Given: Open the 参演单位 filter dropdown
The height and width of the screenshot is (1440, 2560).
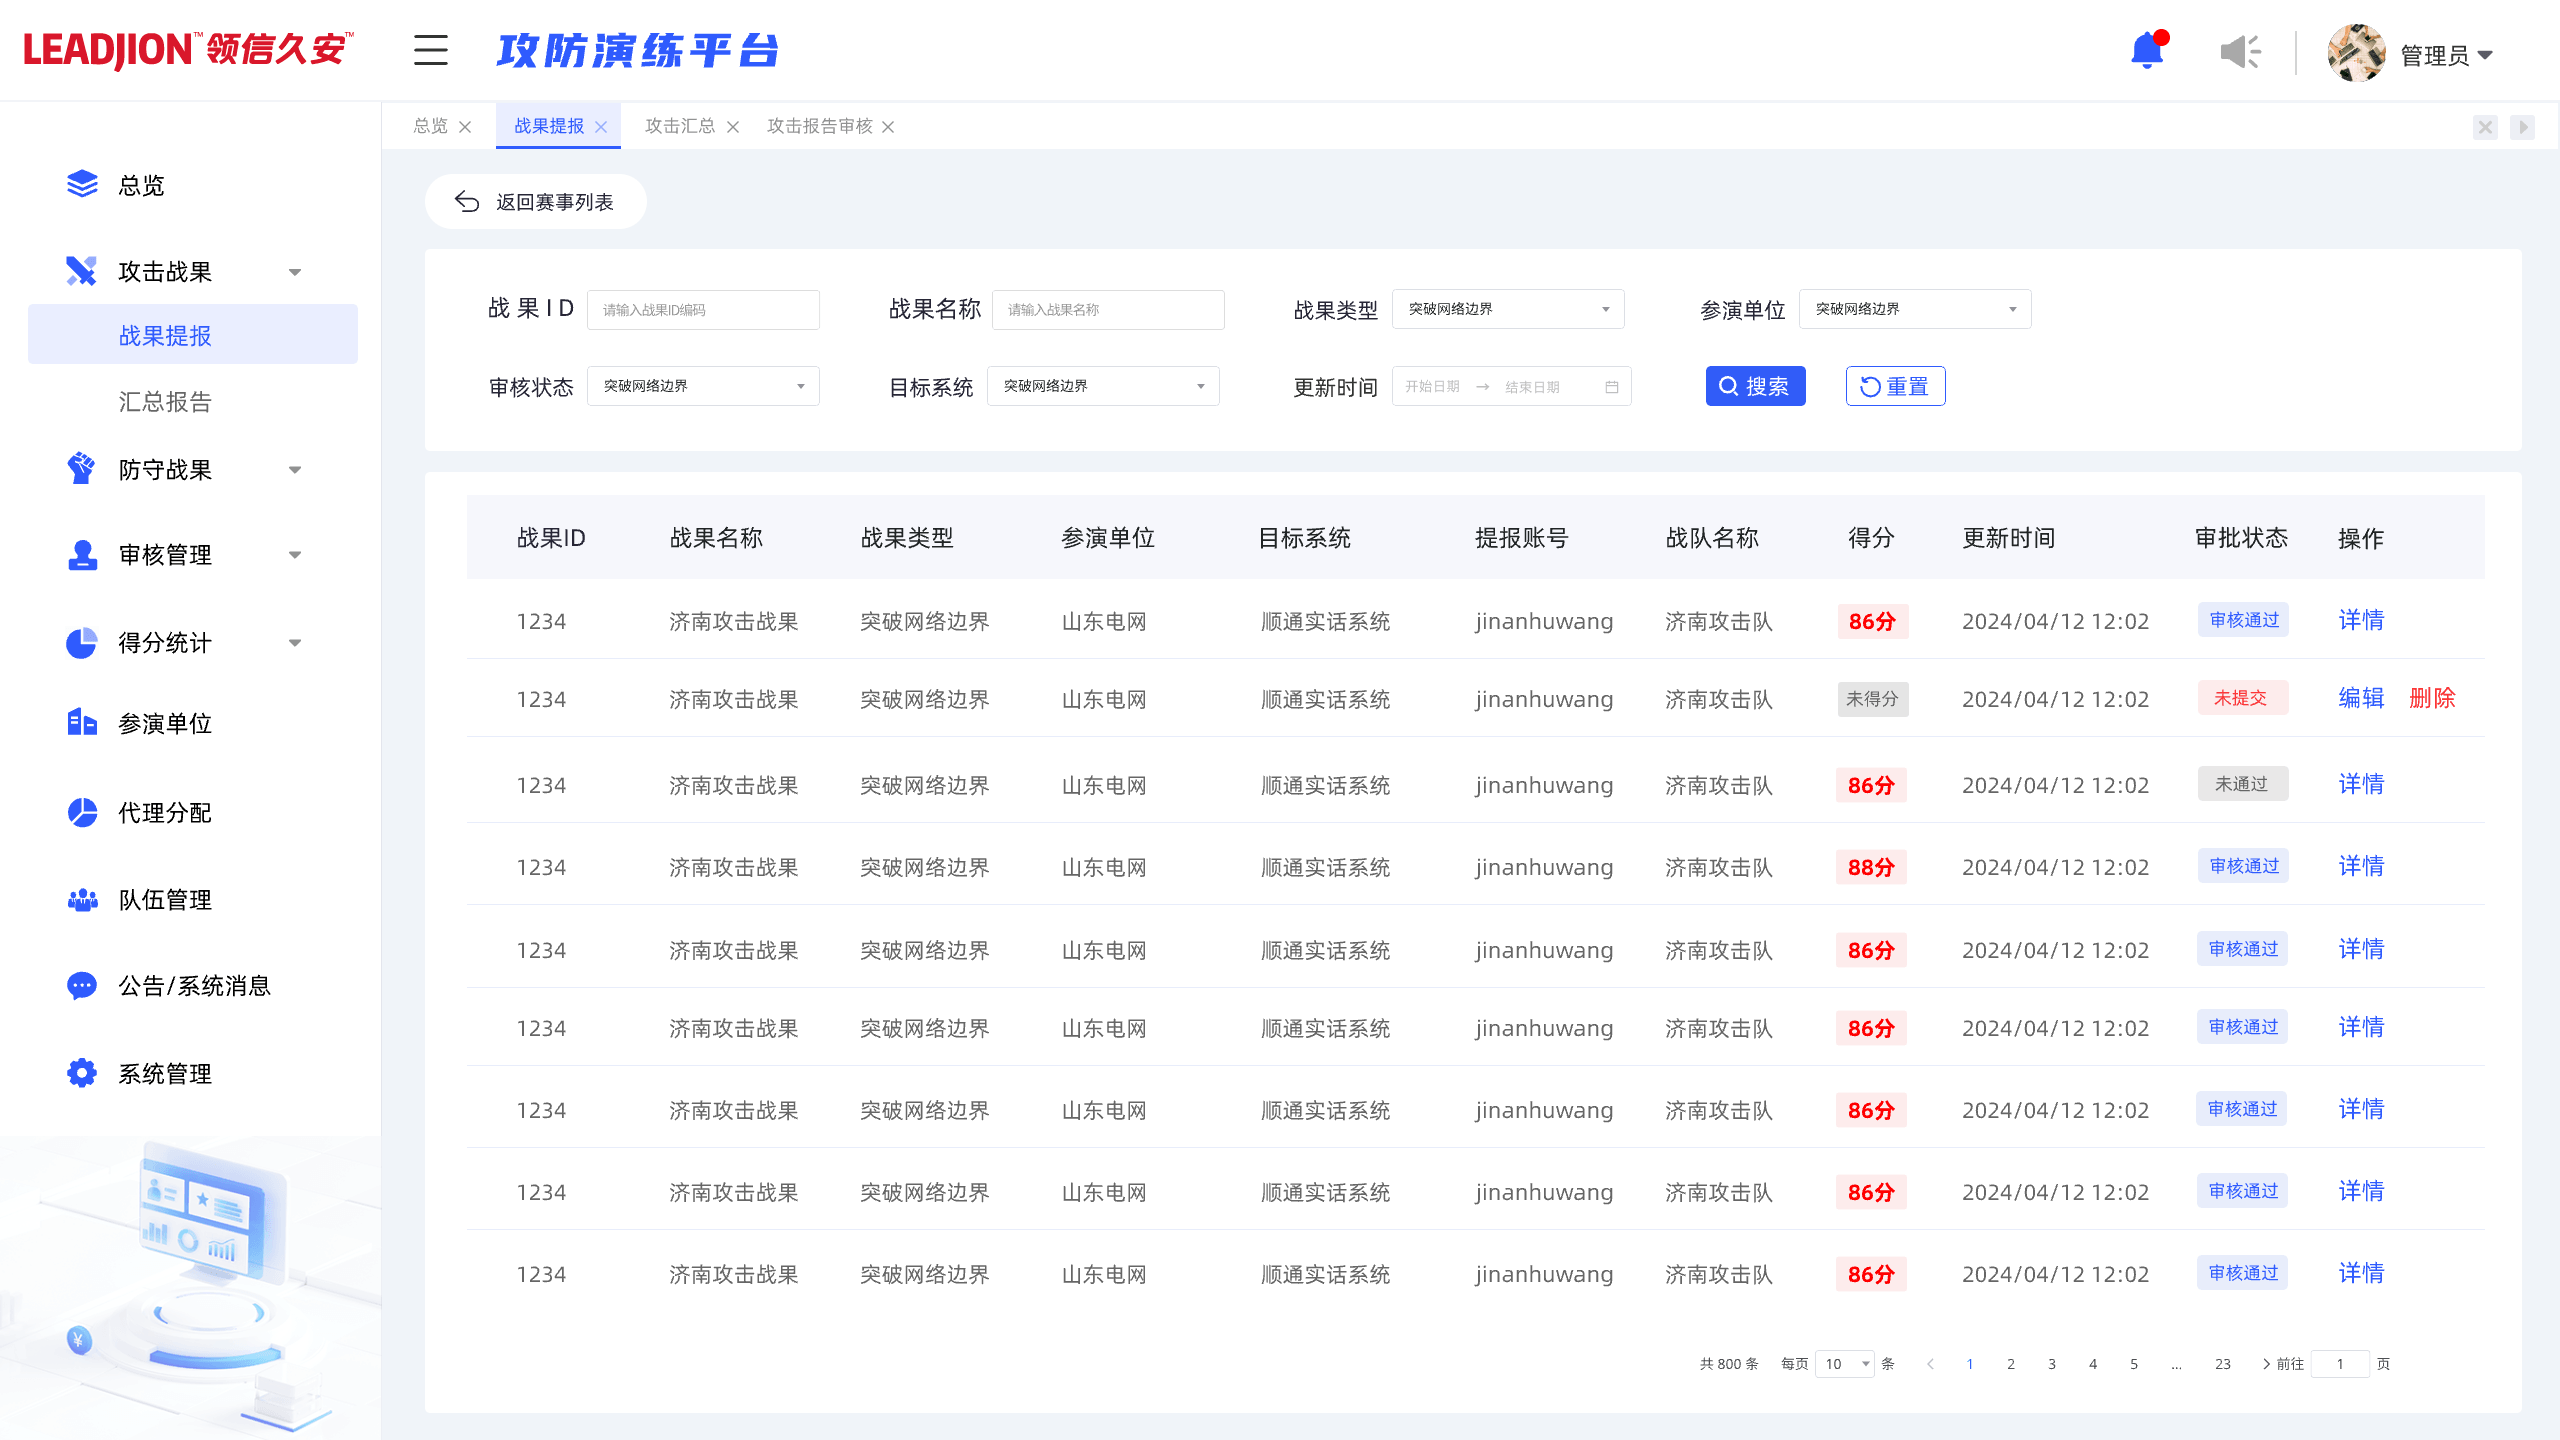Looking at the screenshot, I should 1915,309.
